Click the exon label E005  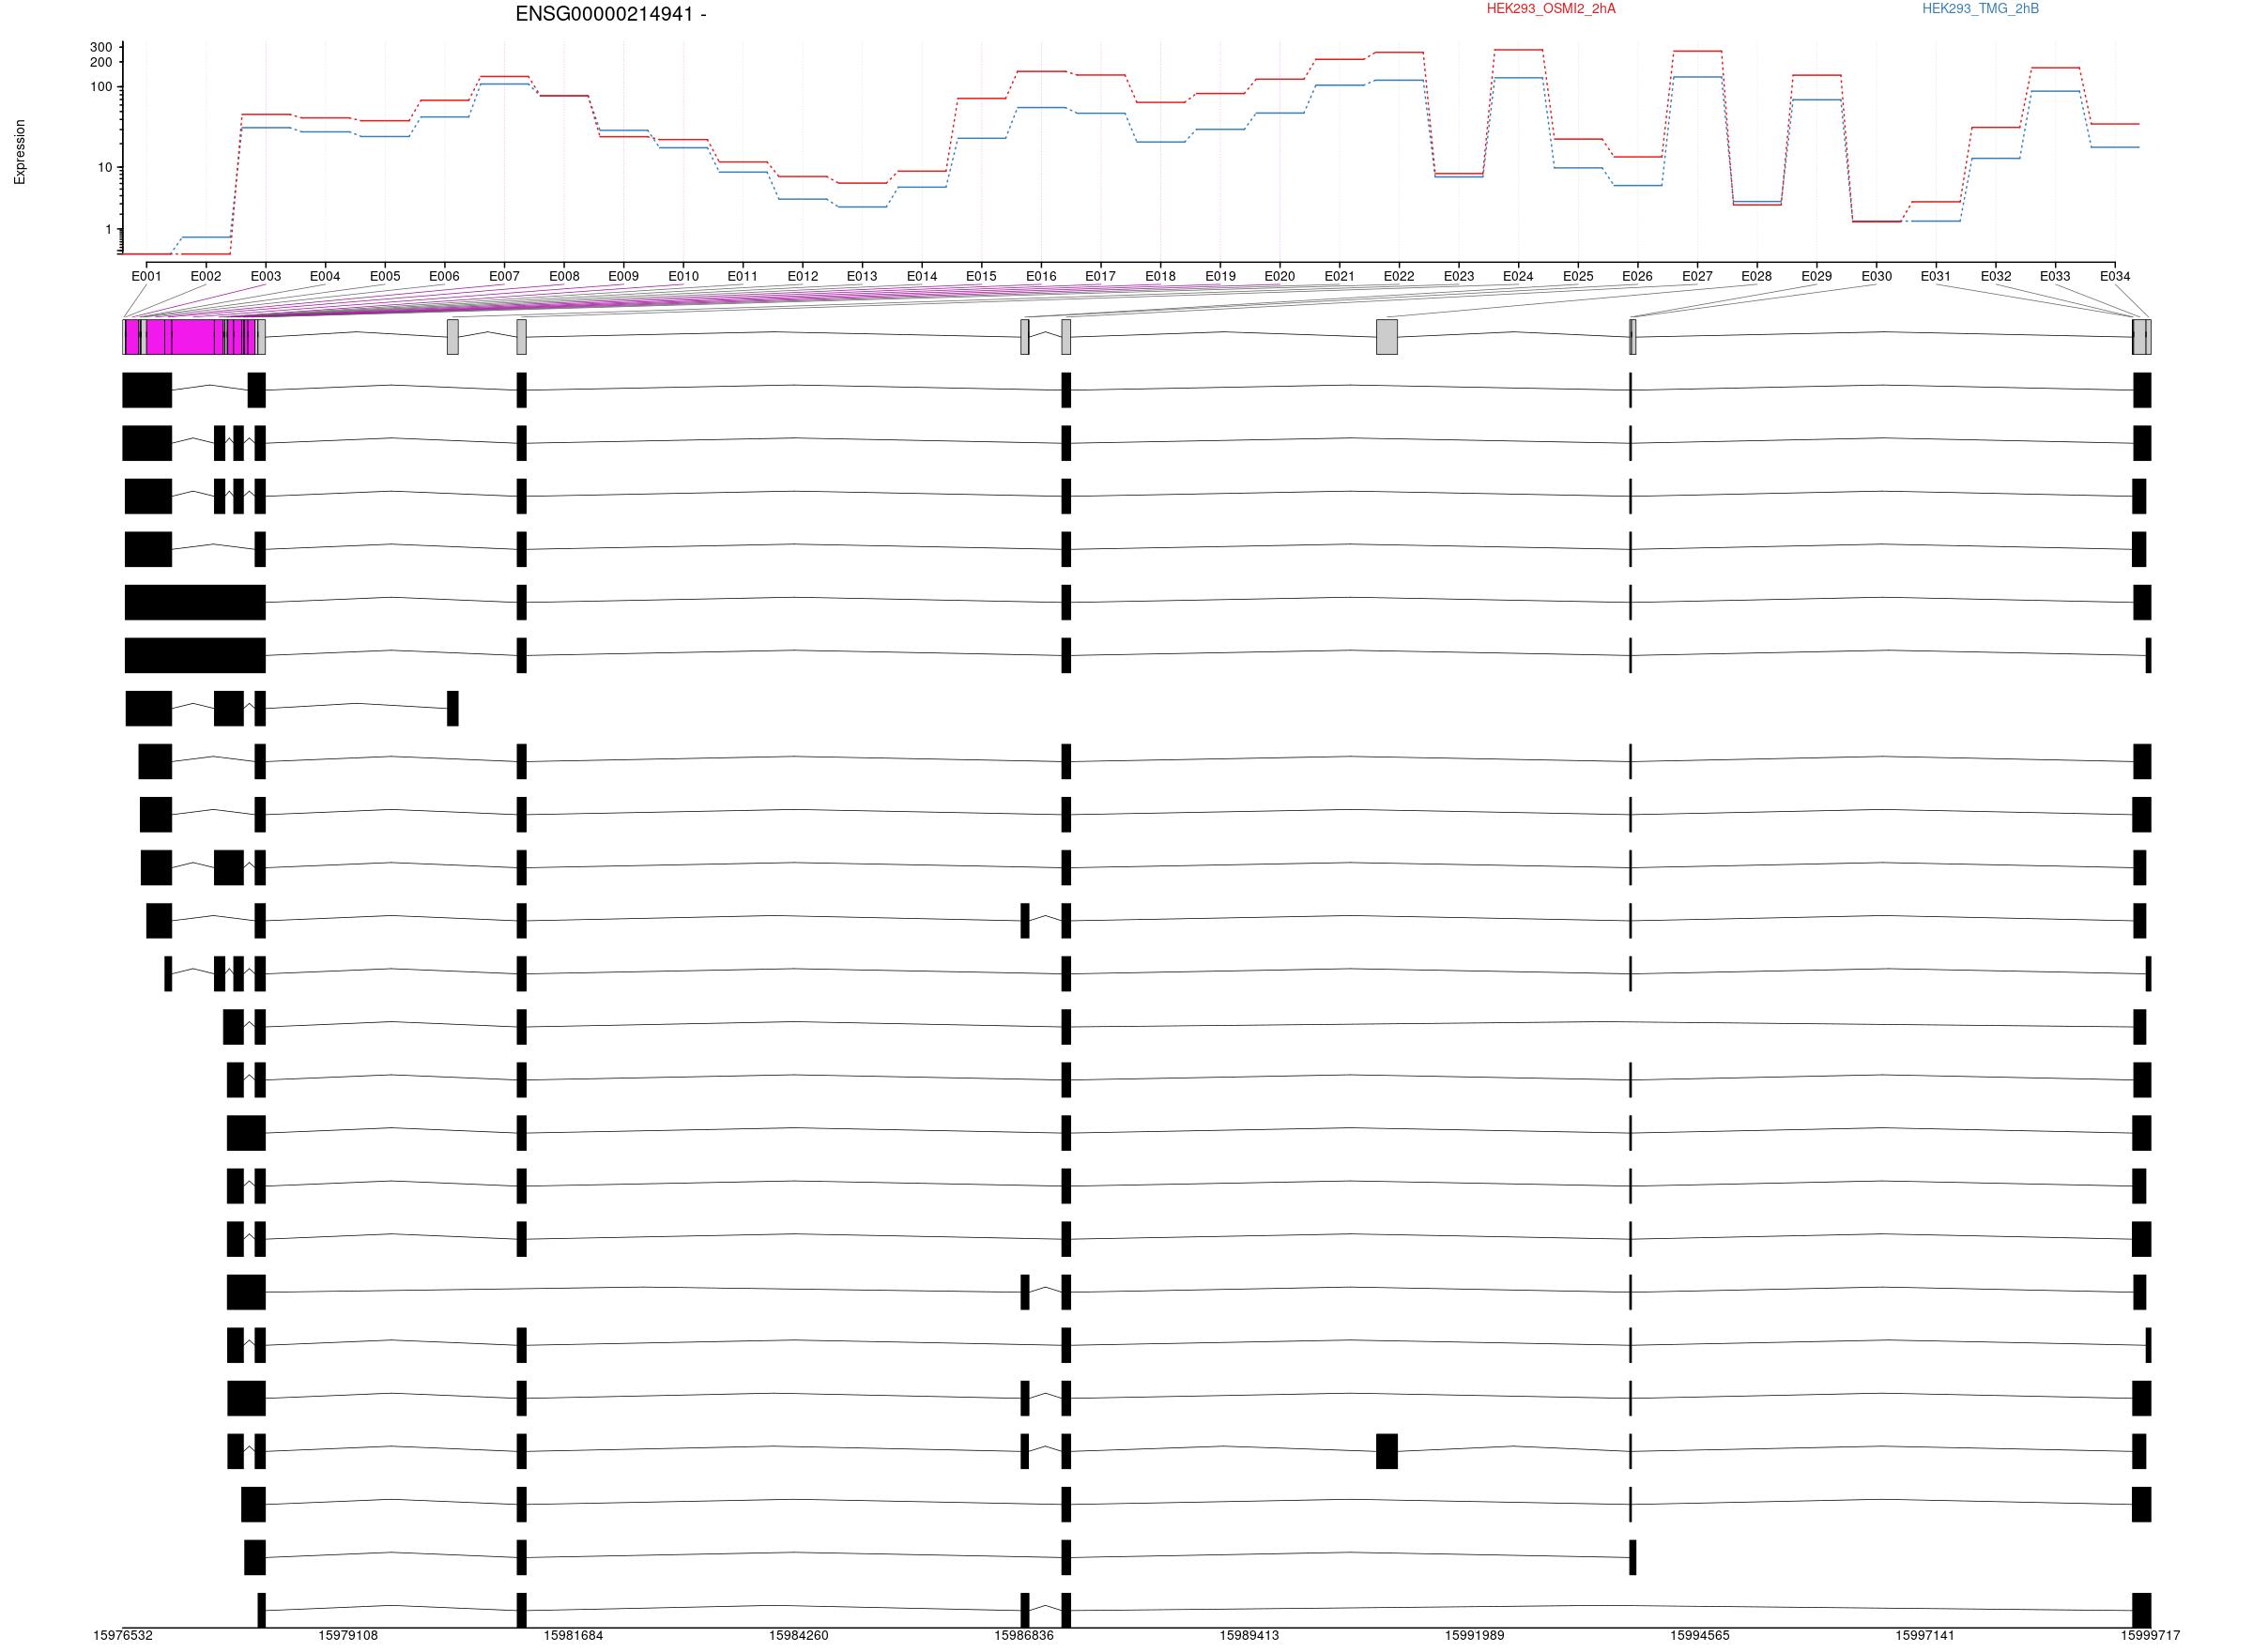(385, 276)
